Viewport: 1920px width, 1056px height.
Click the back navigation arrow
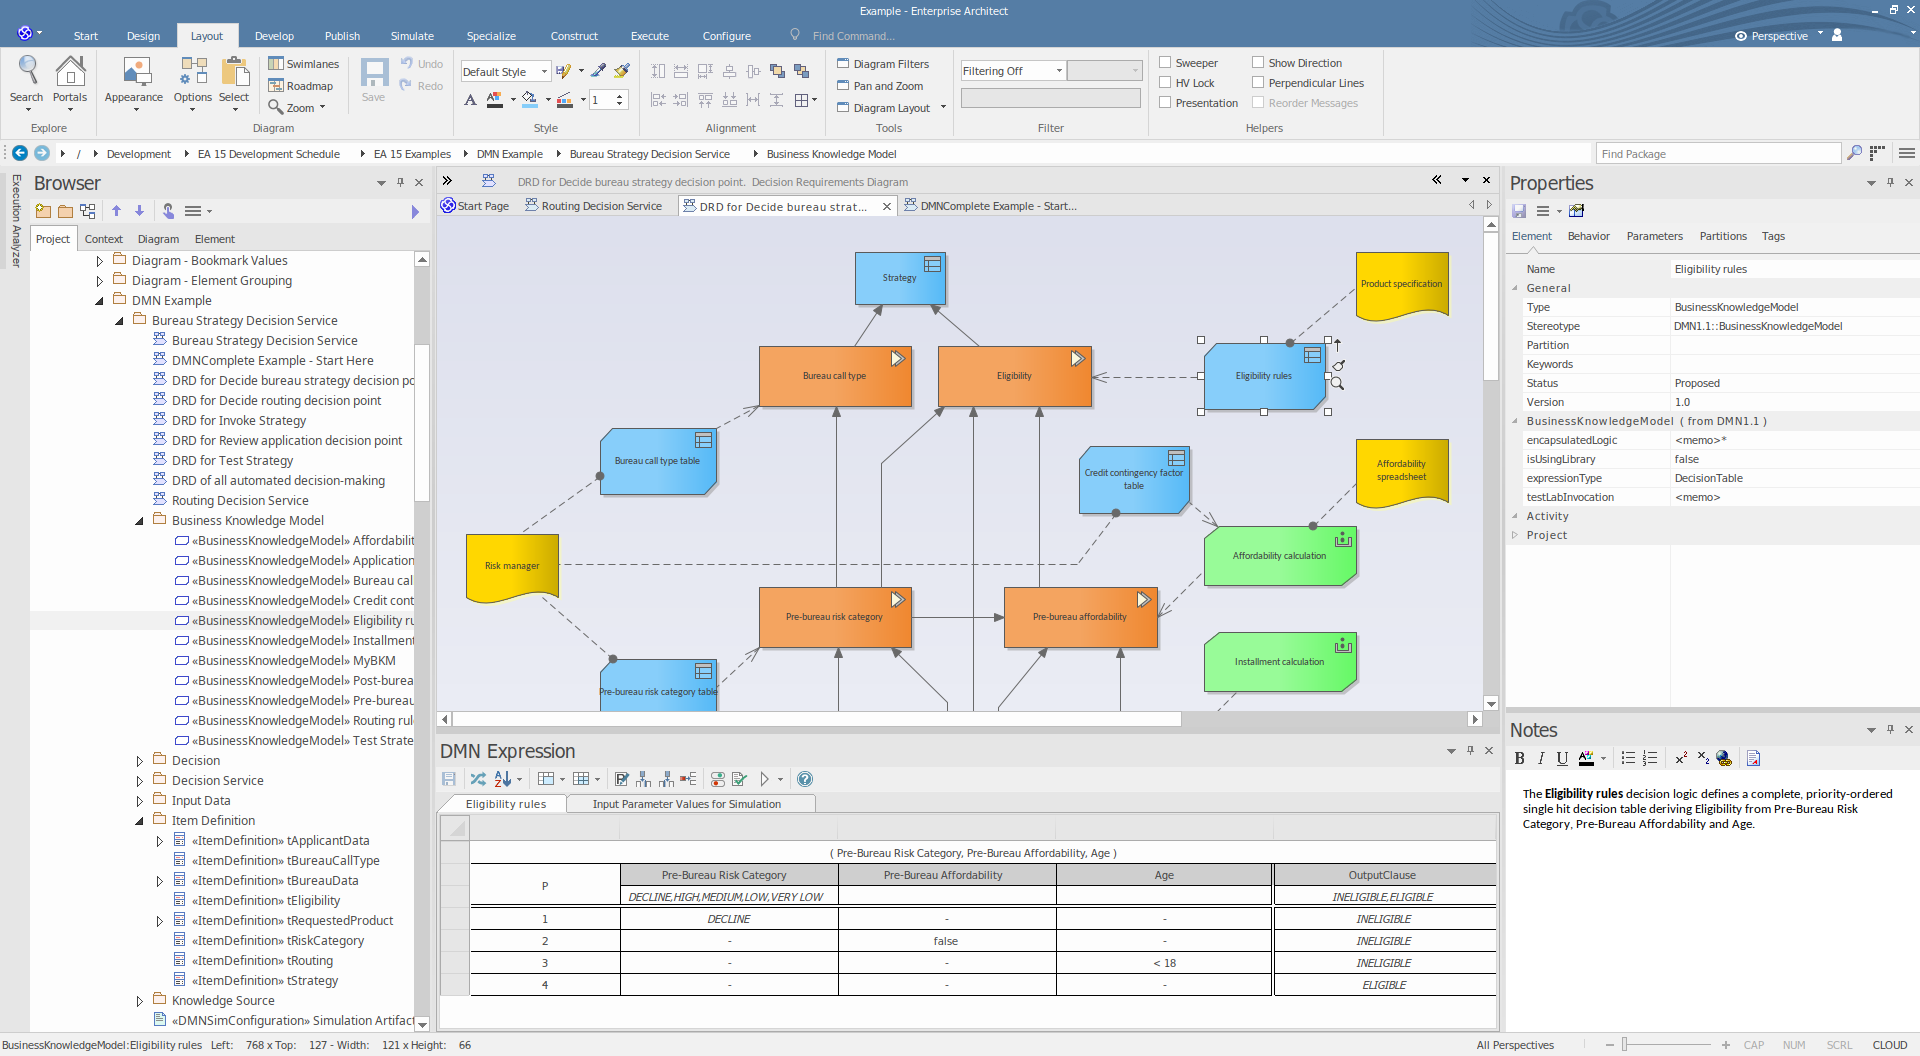[x=20, y=153]
